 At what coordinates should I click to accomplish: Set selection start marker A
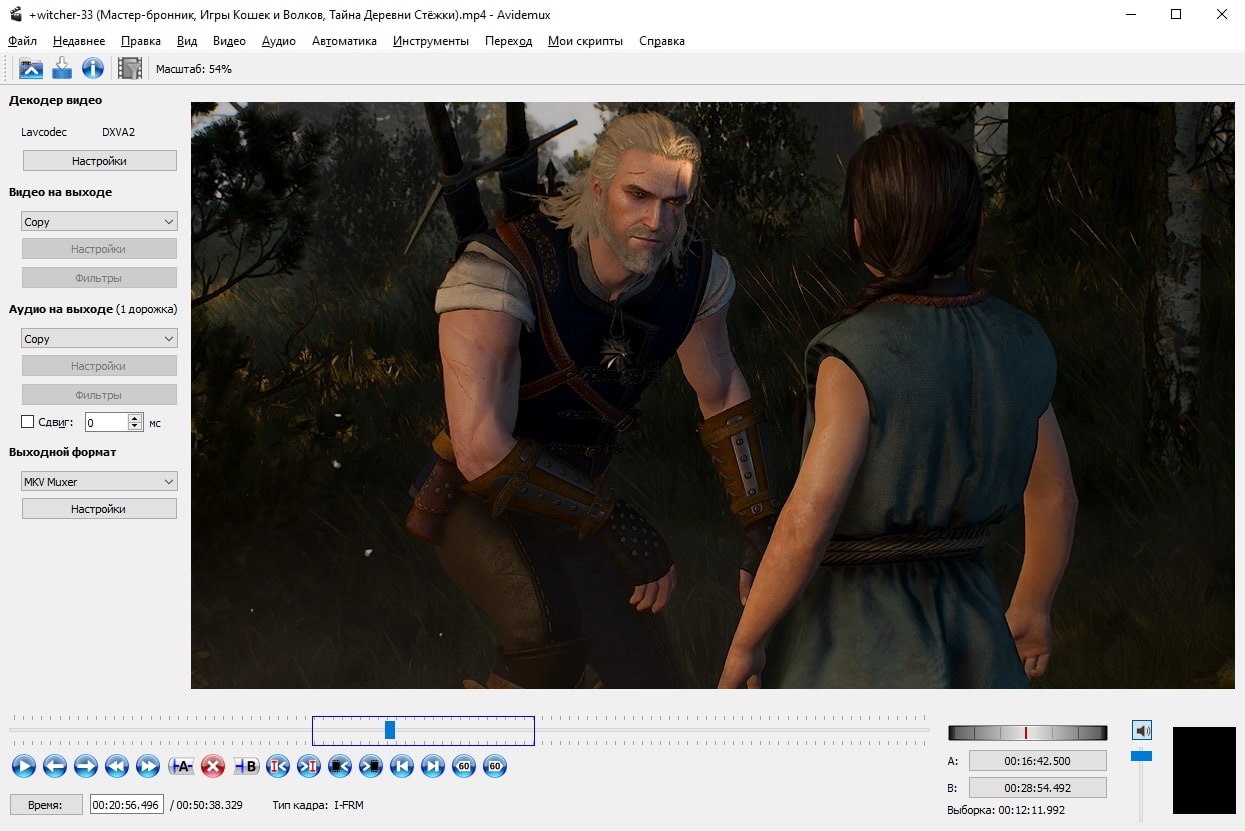[181, 767]
